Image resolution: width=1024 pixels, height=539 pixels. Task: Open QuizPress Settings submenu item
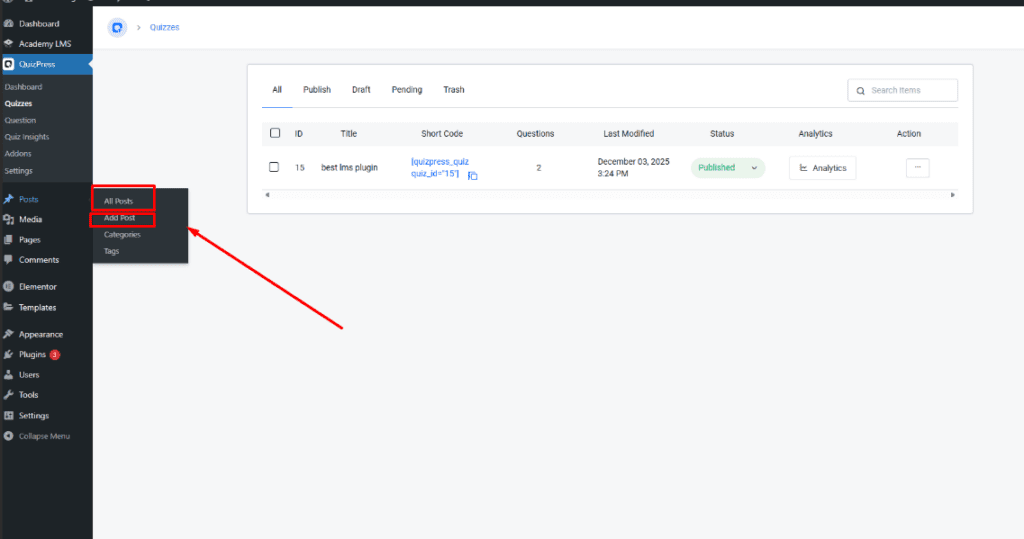(x=18, y=171)
